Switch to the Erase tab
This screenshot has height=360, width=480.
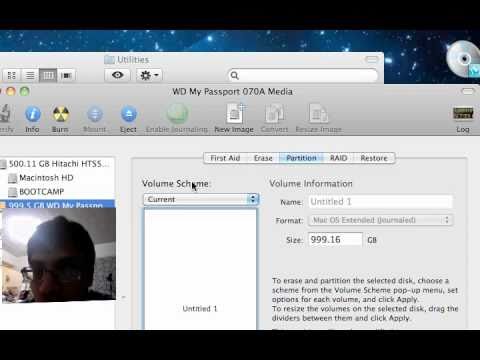(x=263, y=158)
